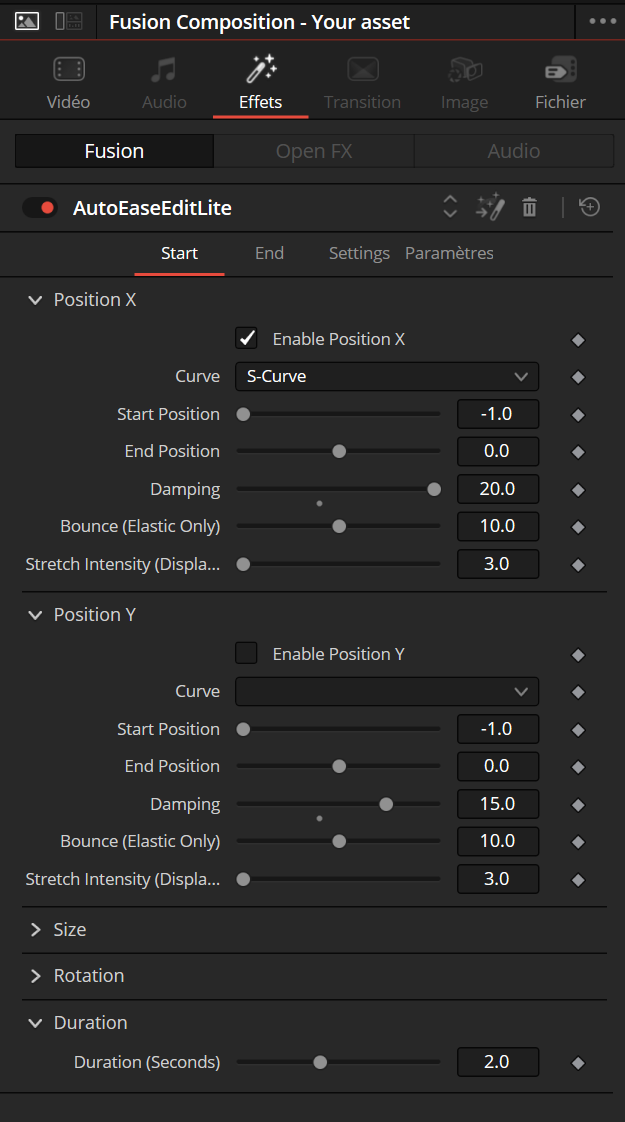Click the Duration (Seconds) slider handle
Viewport: 625px width, 1122px height.
pos(320,1063)
